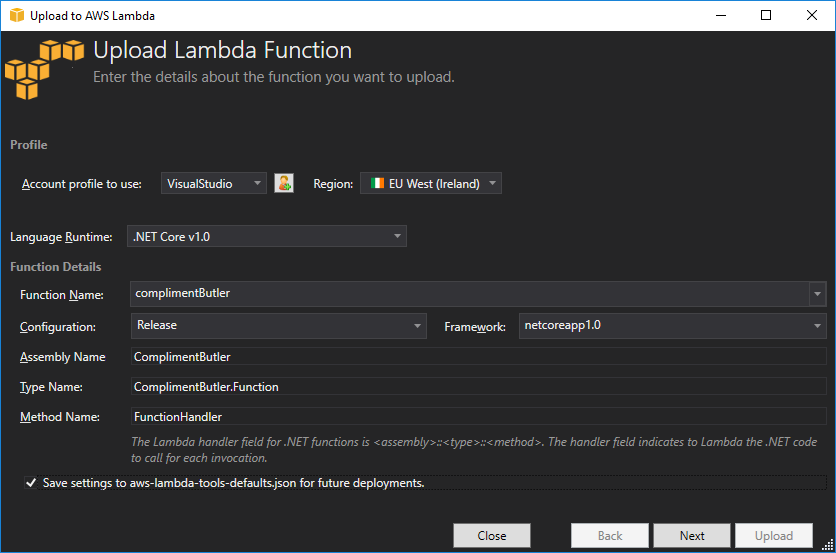This screenshot has width=836, height=553.
Task: Select the Method Name input field
Action: click(478, 416)
